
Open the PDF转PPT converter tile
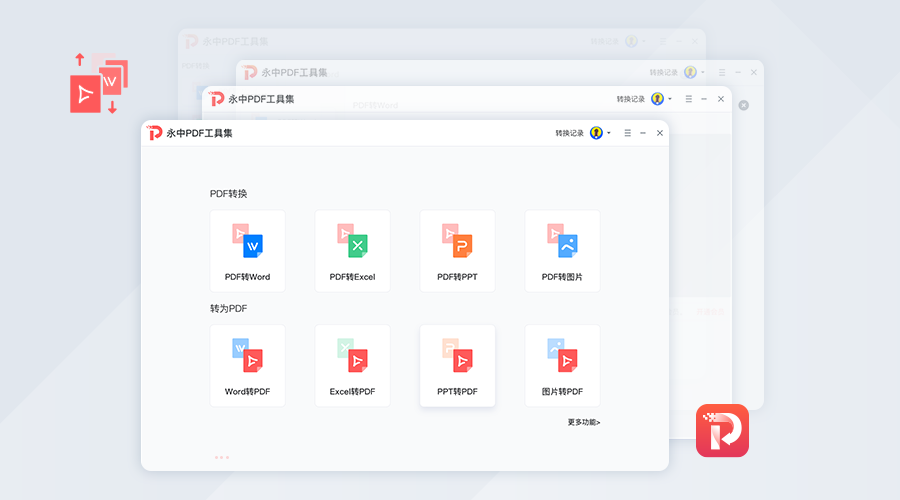[457, 251]
